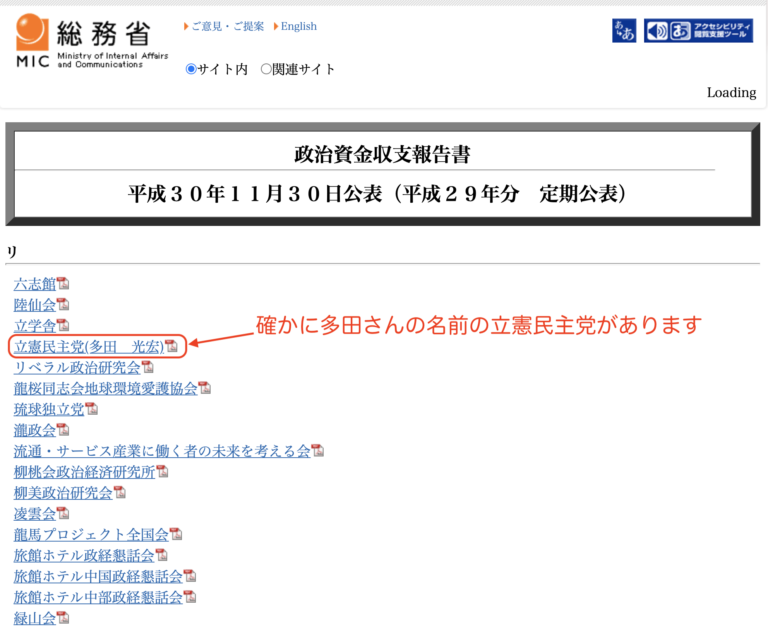
Task: Open the PDF icon beside 陸仙会
Action: [x=63, y=305]
